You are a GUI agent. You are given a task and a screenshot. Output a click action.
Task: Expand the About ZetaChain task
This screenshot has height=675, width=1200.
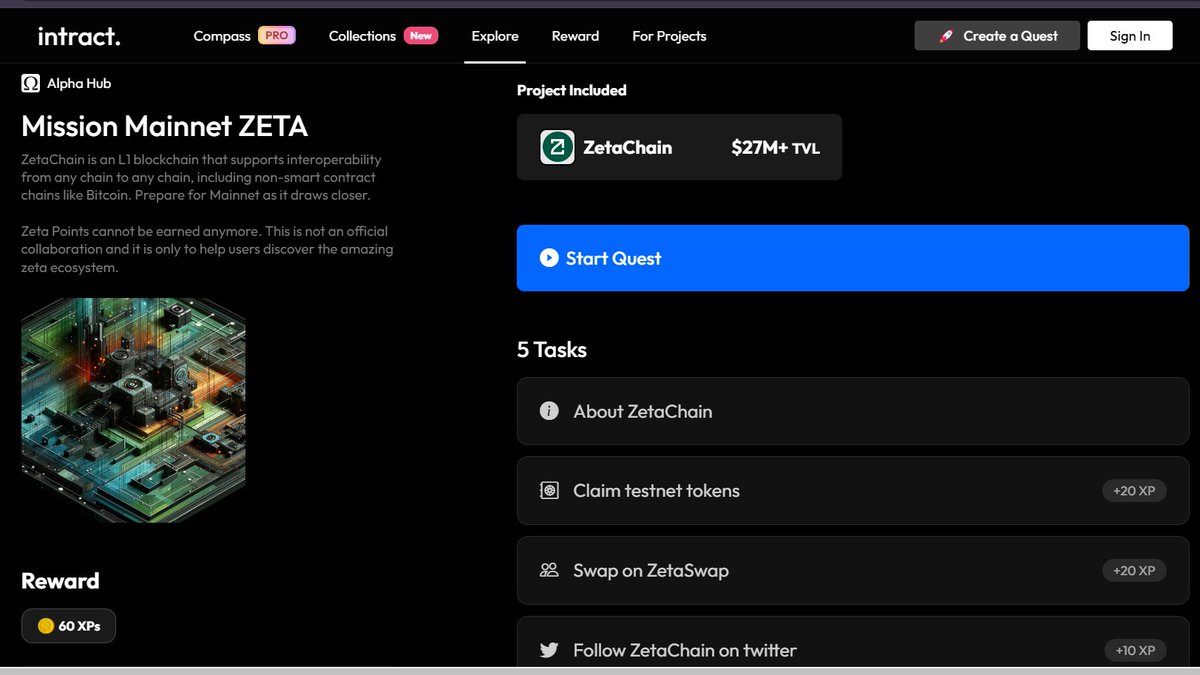[x=853, y=411]
